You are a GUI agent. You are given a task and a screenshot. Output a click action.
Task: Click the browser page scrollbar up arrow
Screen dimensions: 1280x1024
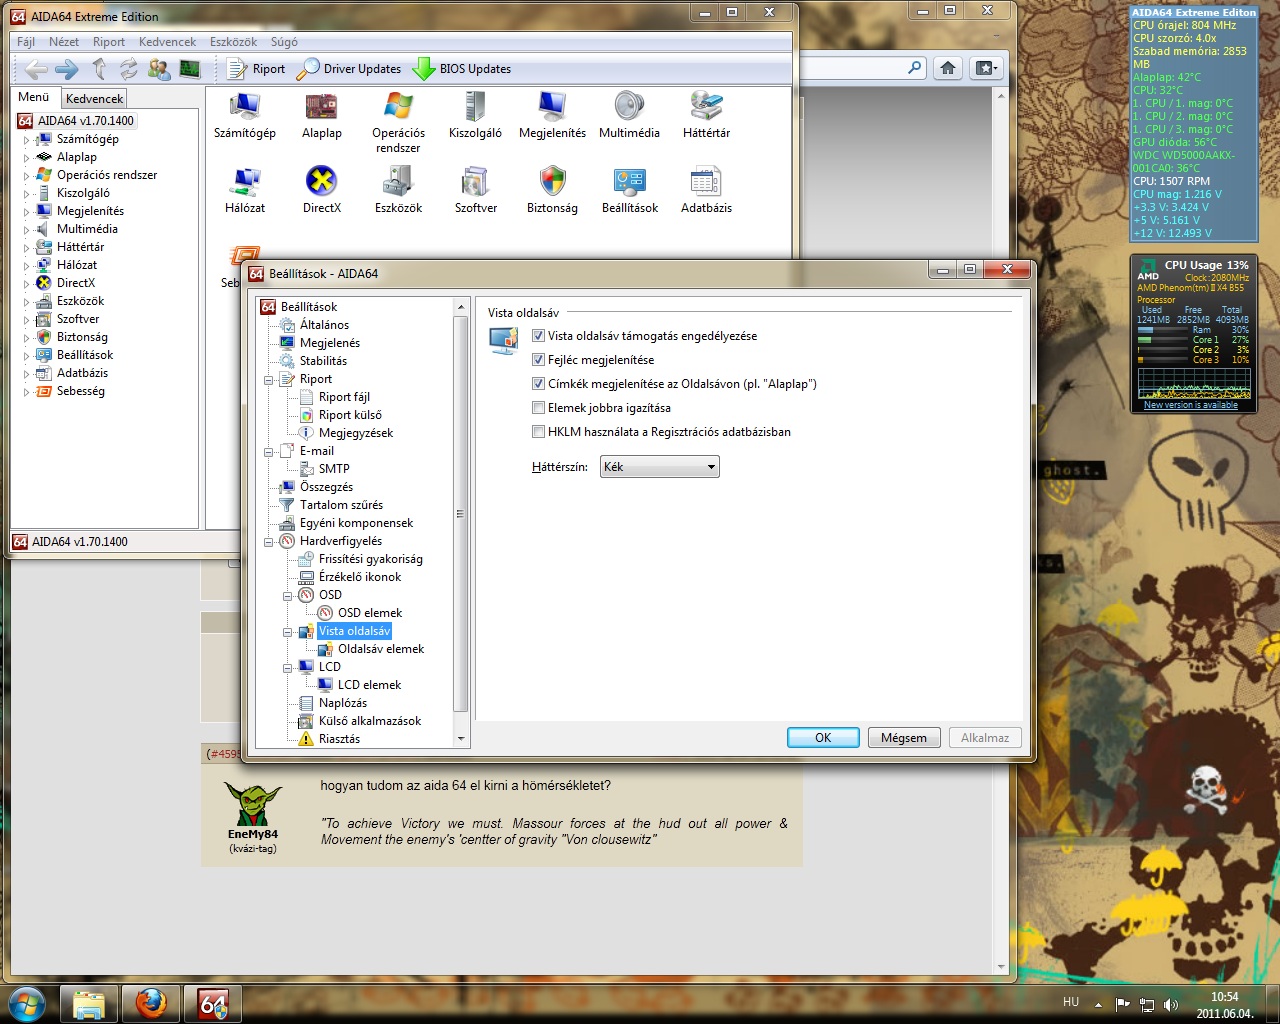1001,97
